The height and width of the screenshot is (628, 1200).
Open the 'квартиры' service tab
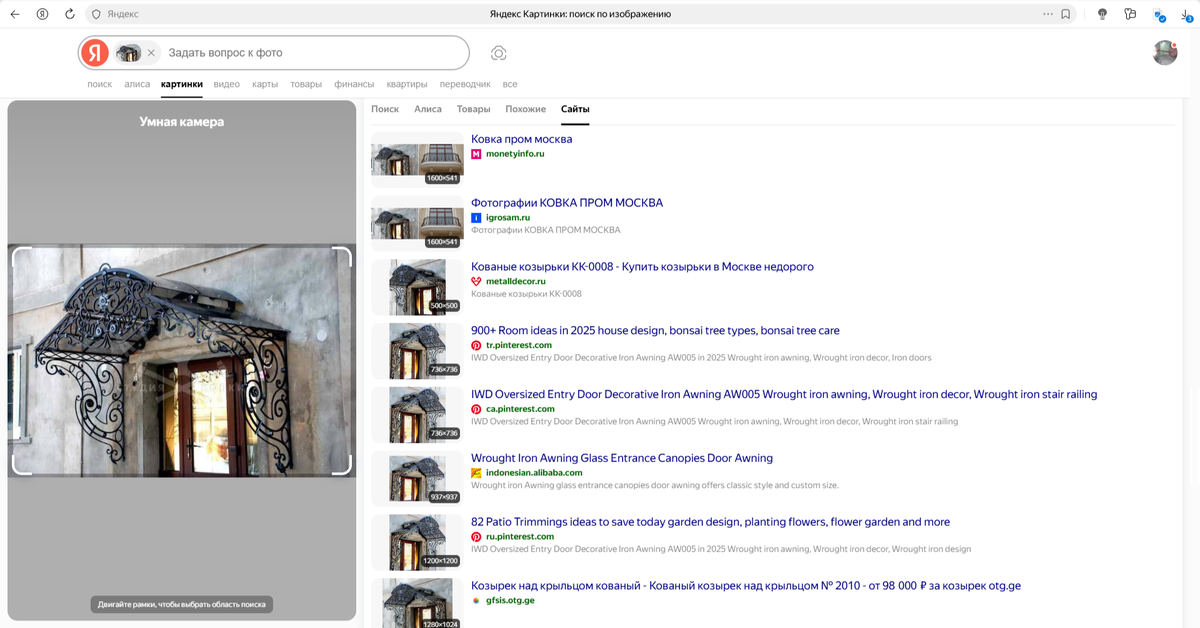407,84
